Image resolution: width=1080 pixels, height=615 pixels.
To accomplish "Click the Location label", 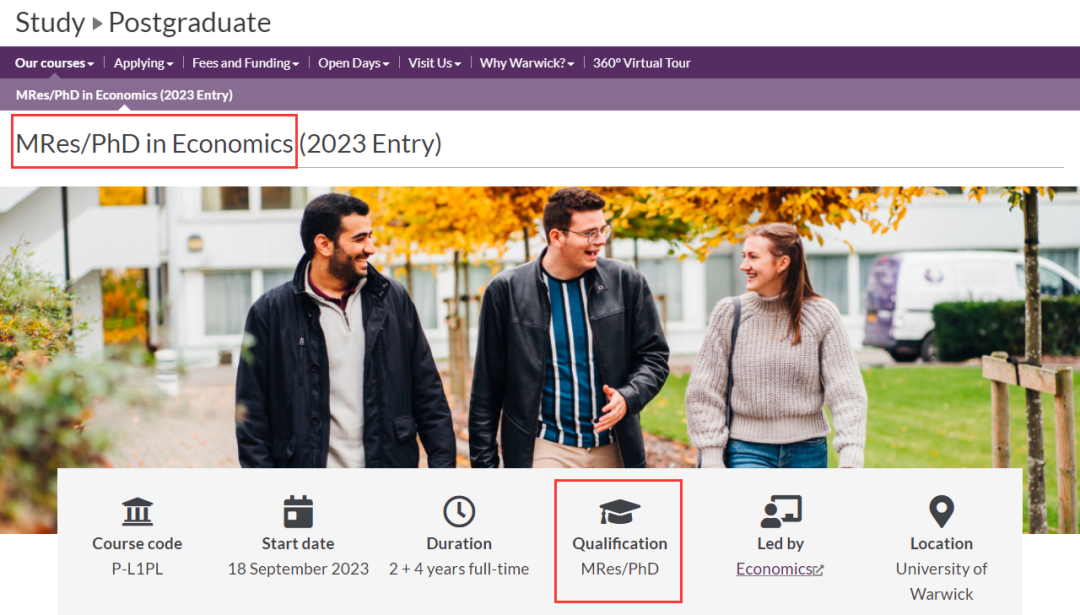I will (942, 543).
